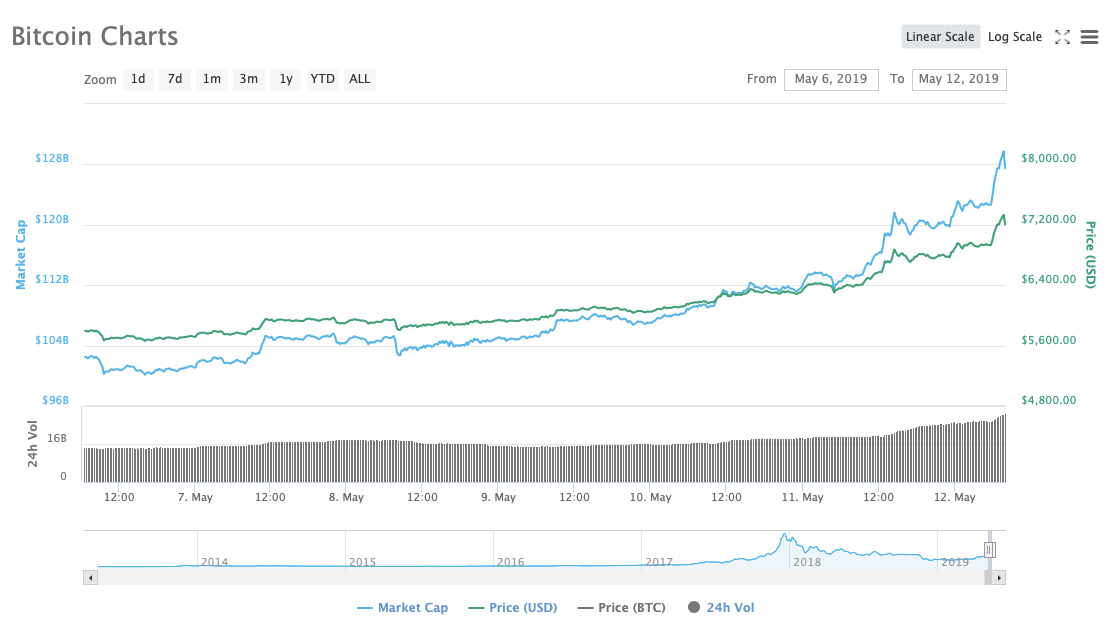Click the 11. May x-axis label
Viewport: 1110px width, 621px height.
point(803,497)
